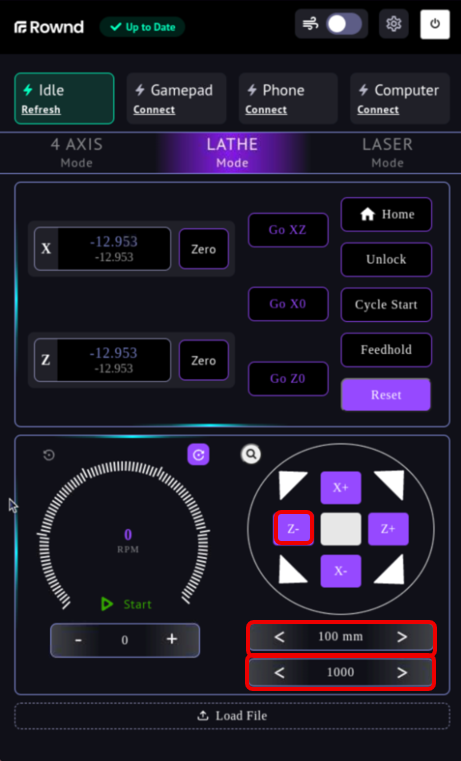Zero the X axis position

tap(204, 249)
